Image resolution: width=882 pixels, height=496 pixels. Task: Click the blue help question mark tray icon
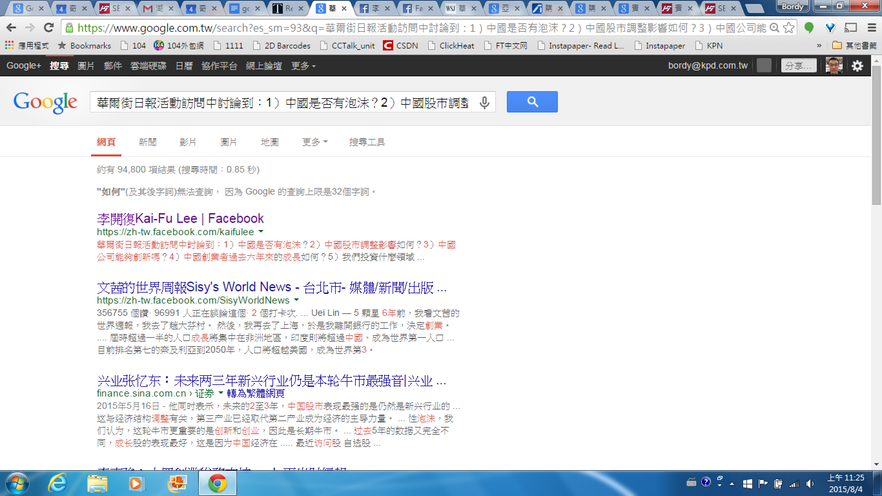[706, 482]
